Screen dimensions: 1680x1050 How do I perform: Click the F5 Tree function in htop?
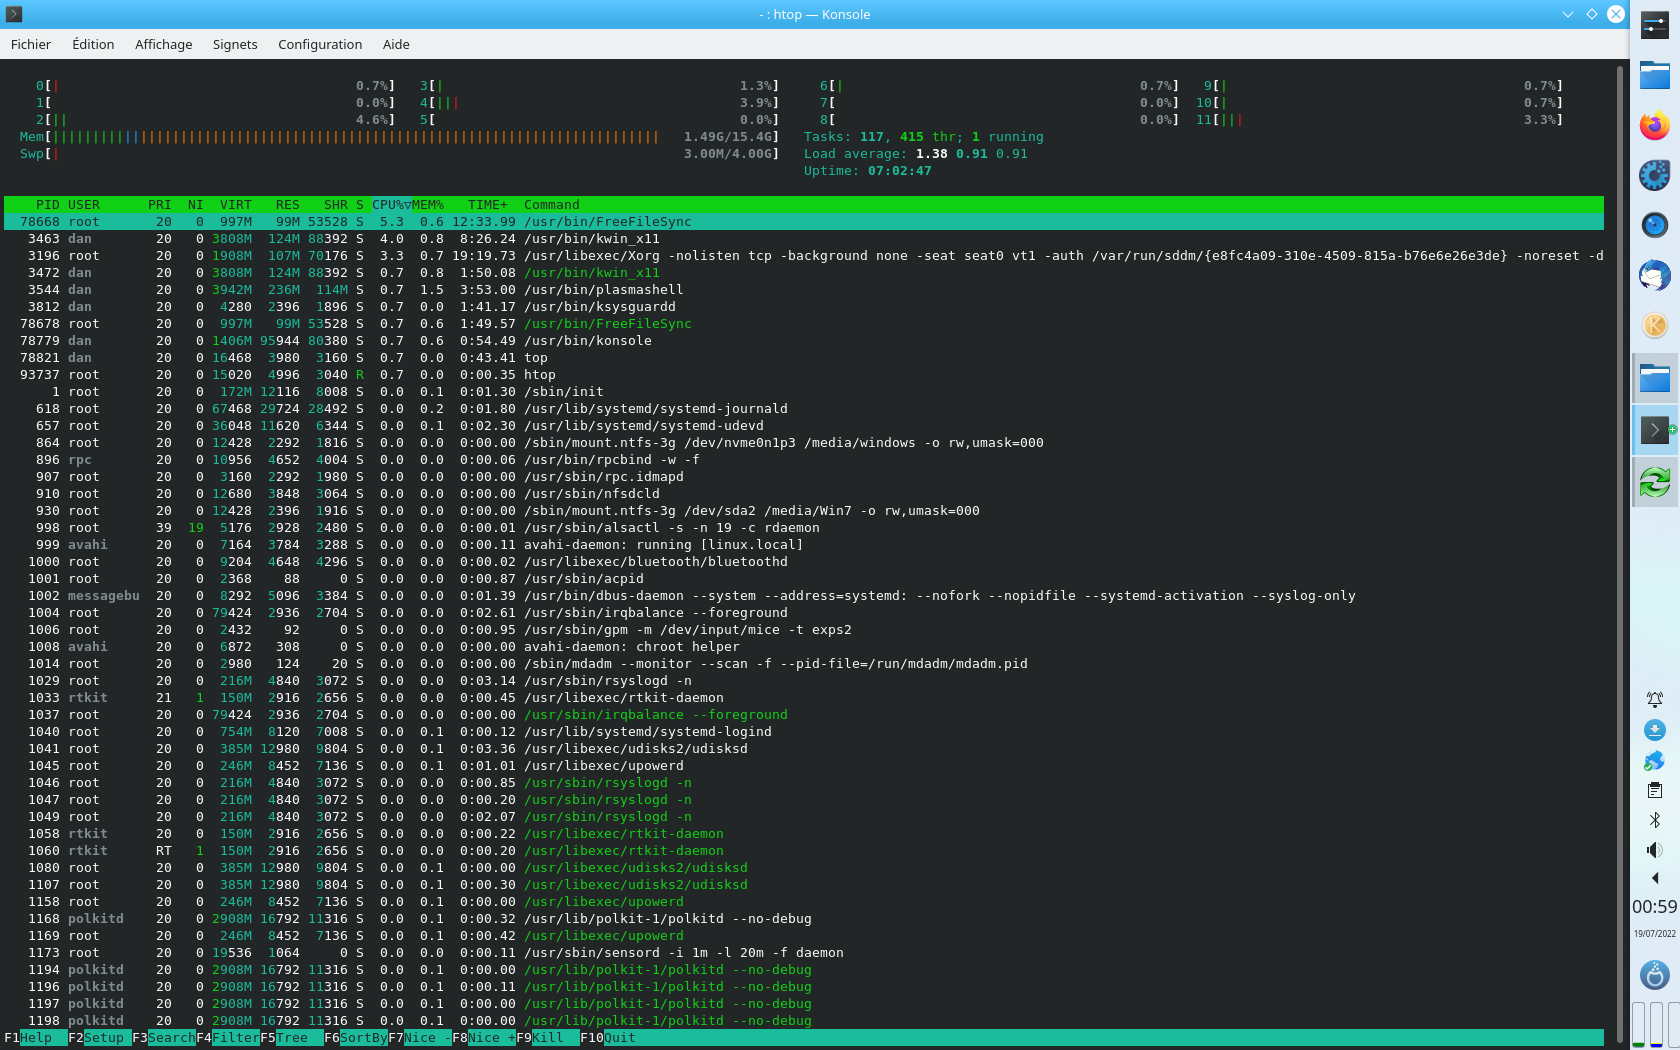(x=292, y=1038)
